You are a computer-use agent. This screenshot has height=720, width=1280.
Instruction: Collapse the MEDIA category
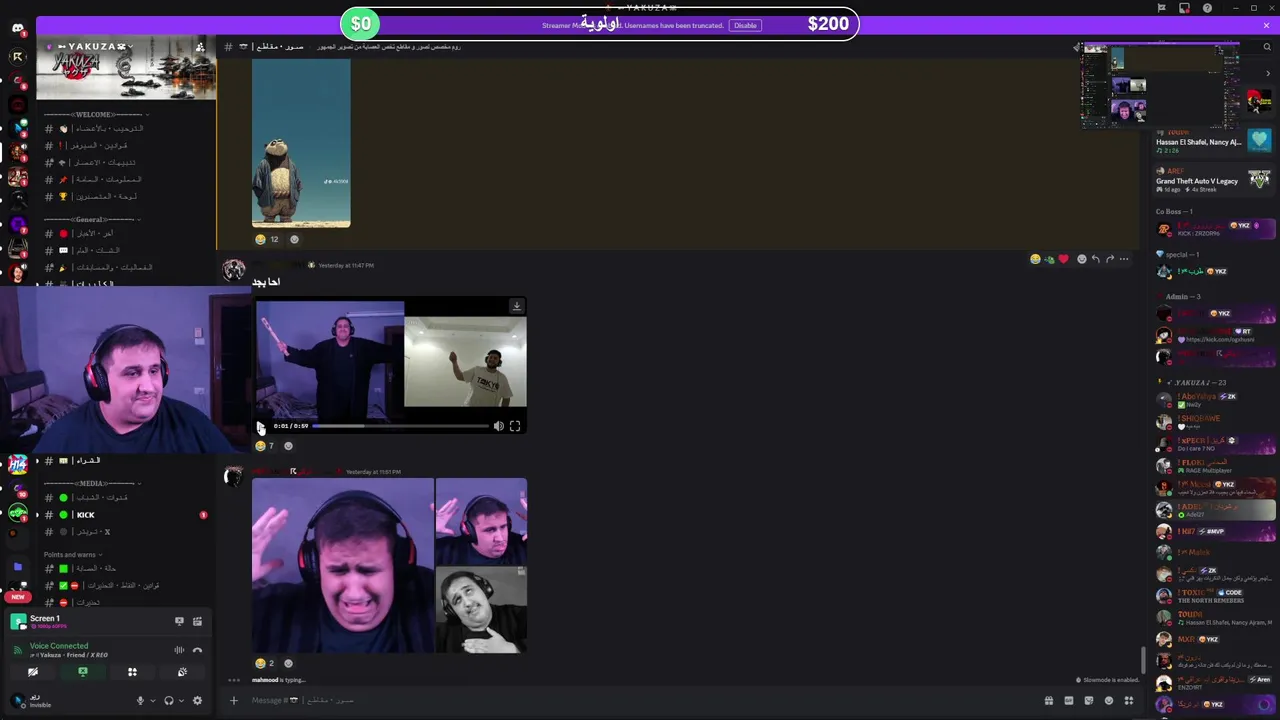click(x=93, y=484)
